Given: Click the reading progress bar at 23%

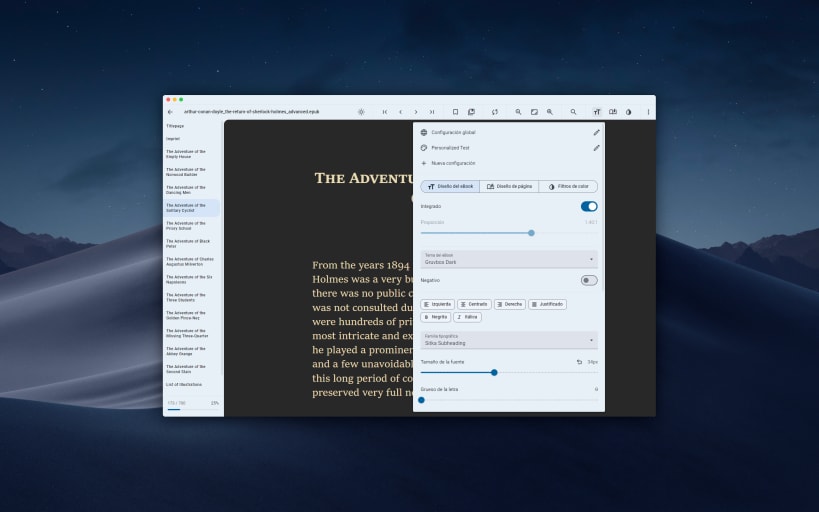Looking at the screenshot, I should [193, 410].
